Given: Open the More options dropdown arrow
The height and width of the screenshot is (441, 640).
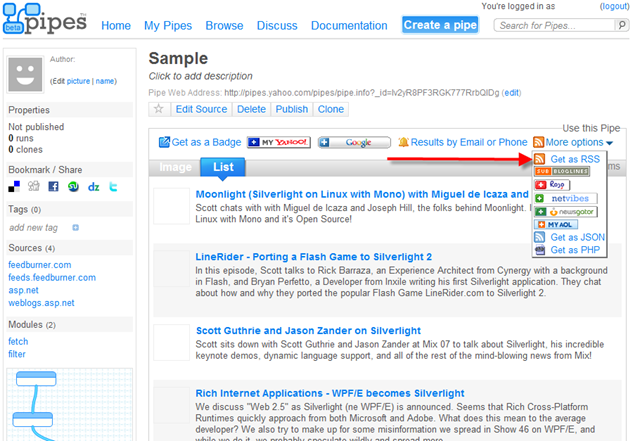Looking at the screenshot, I should [609, 143].
